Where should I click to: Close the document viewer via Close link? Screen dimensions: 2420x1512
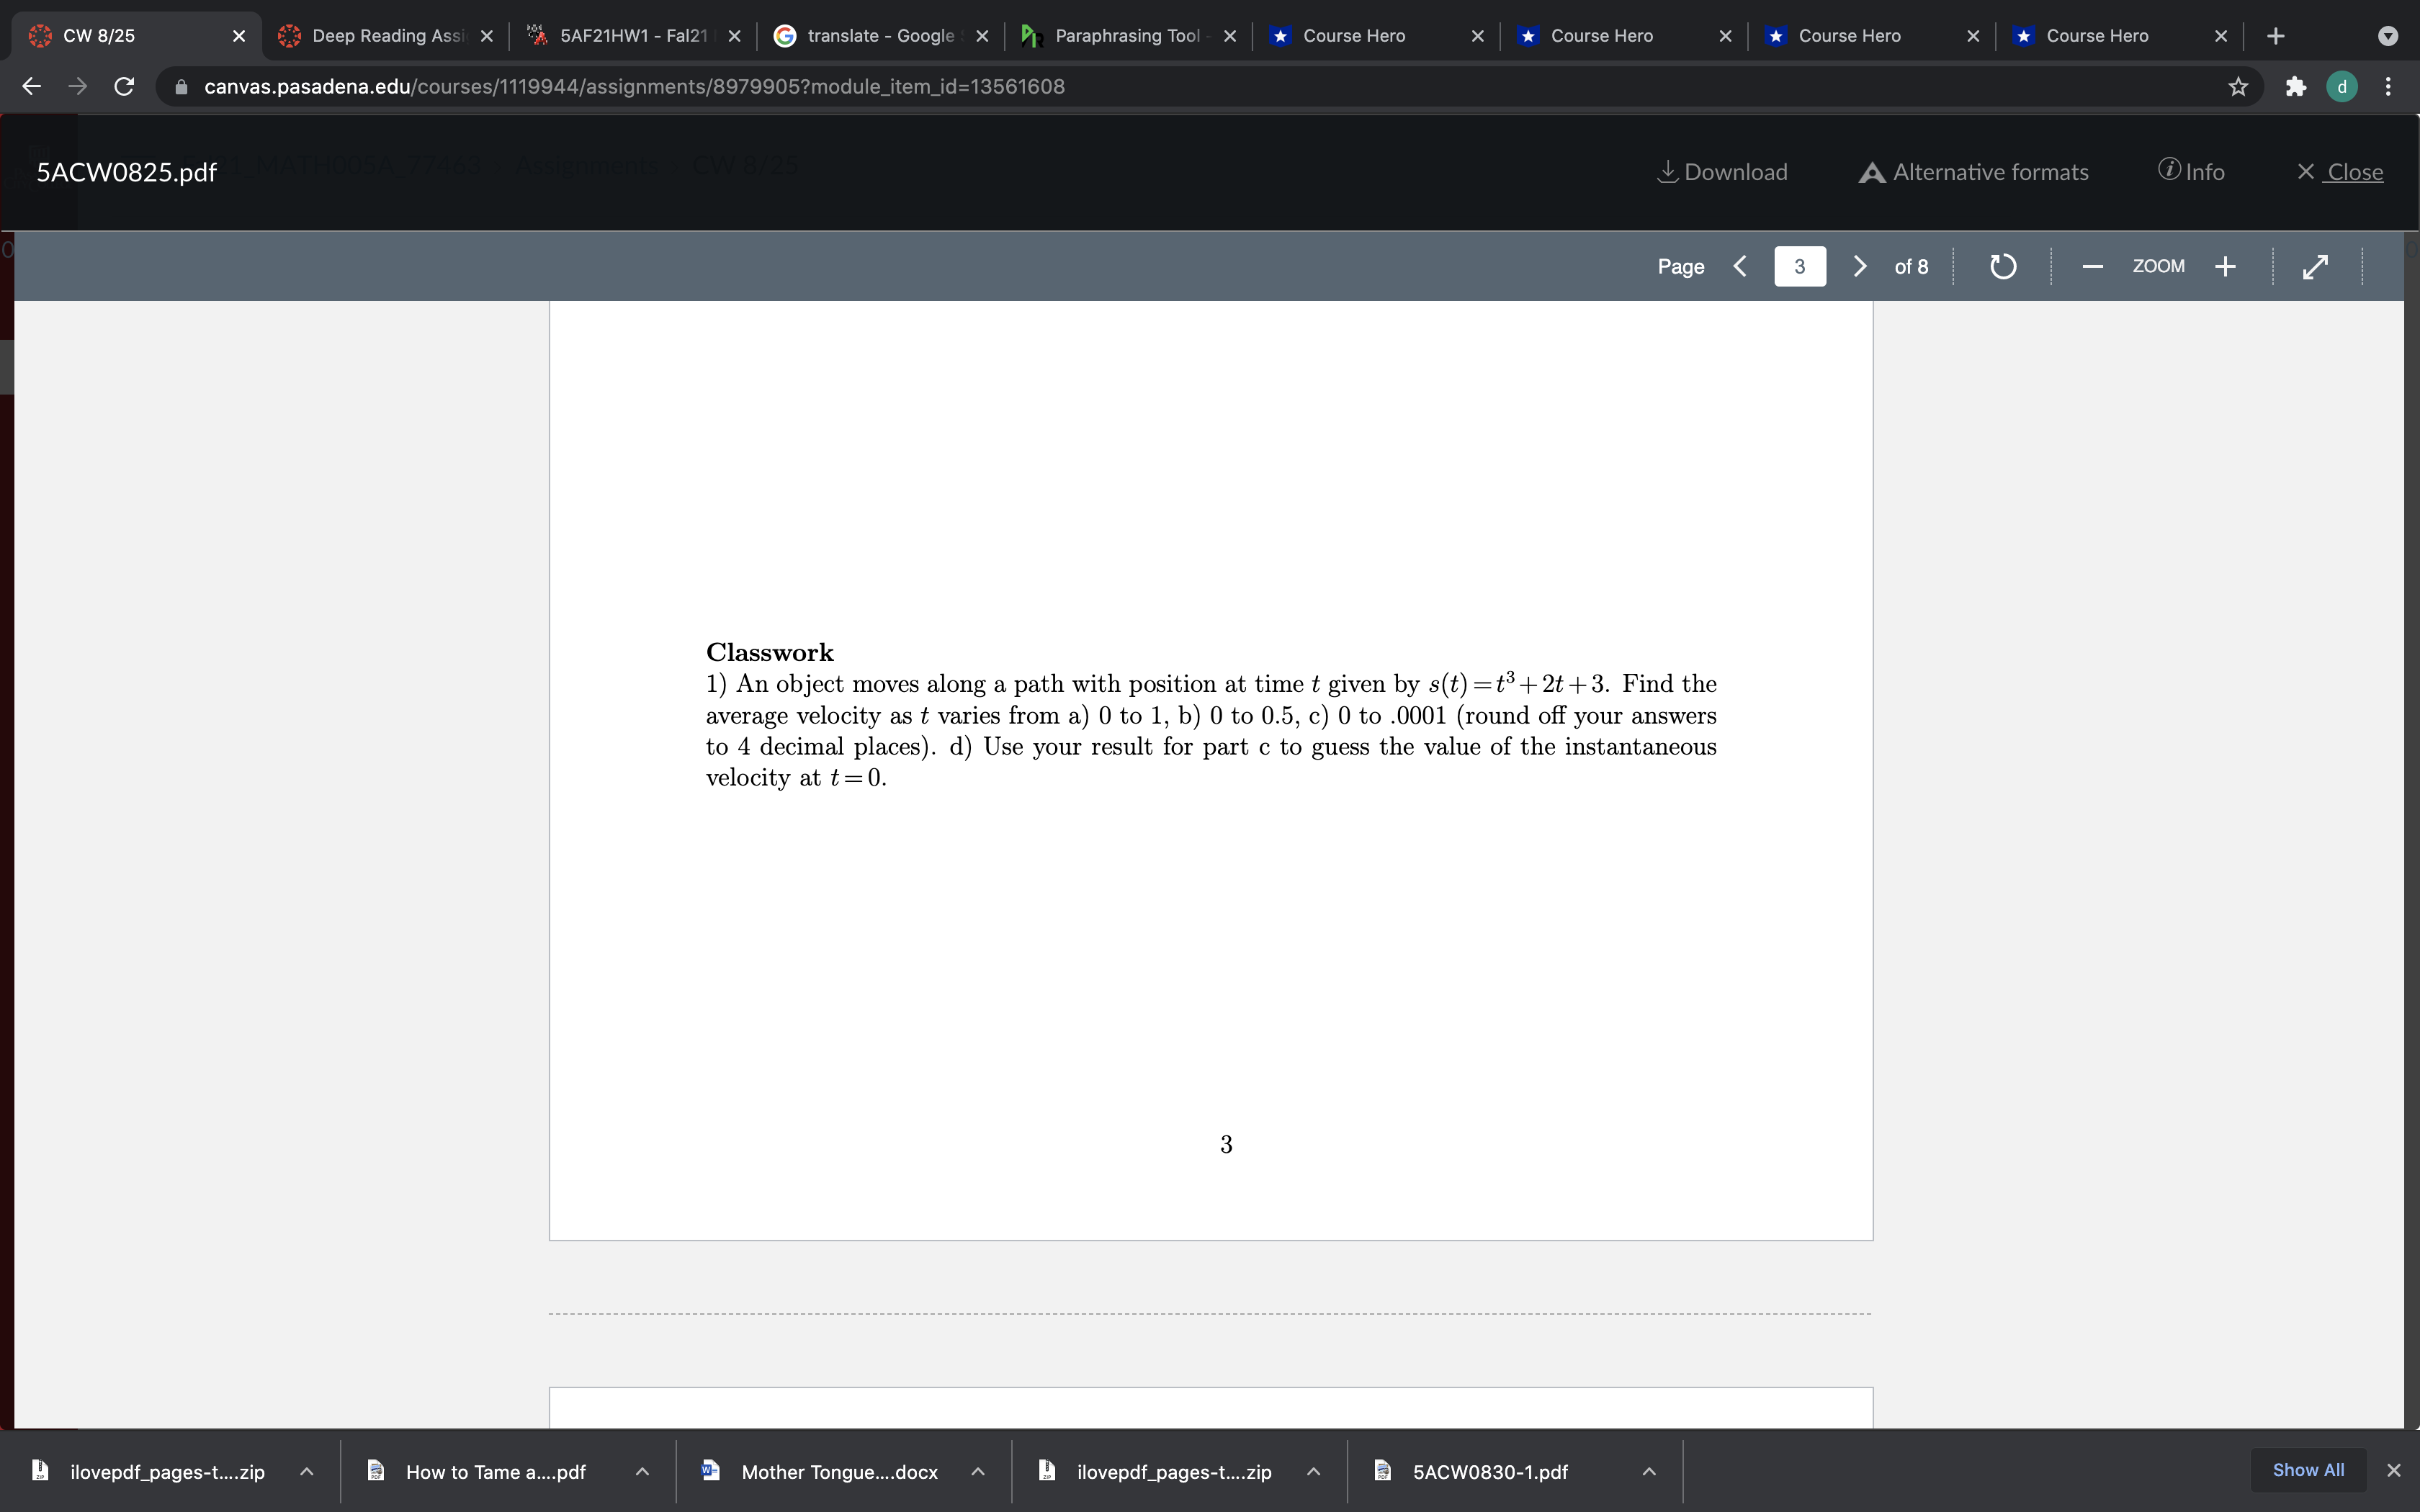(x=2343, y=171)
